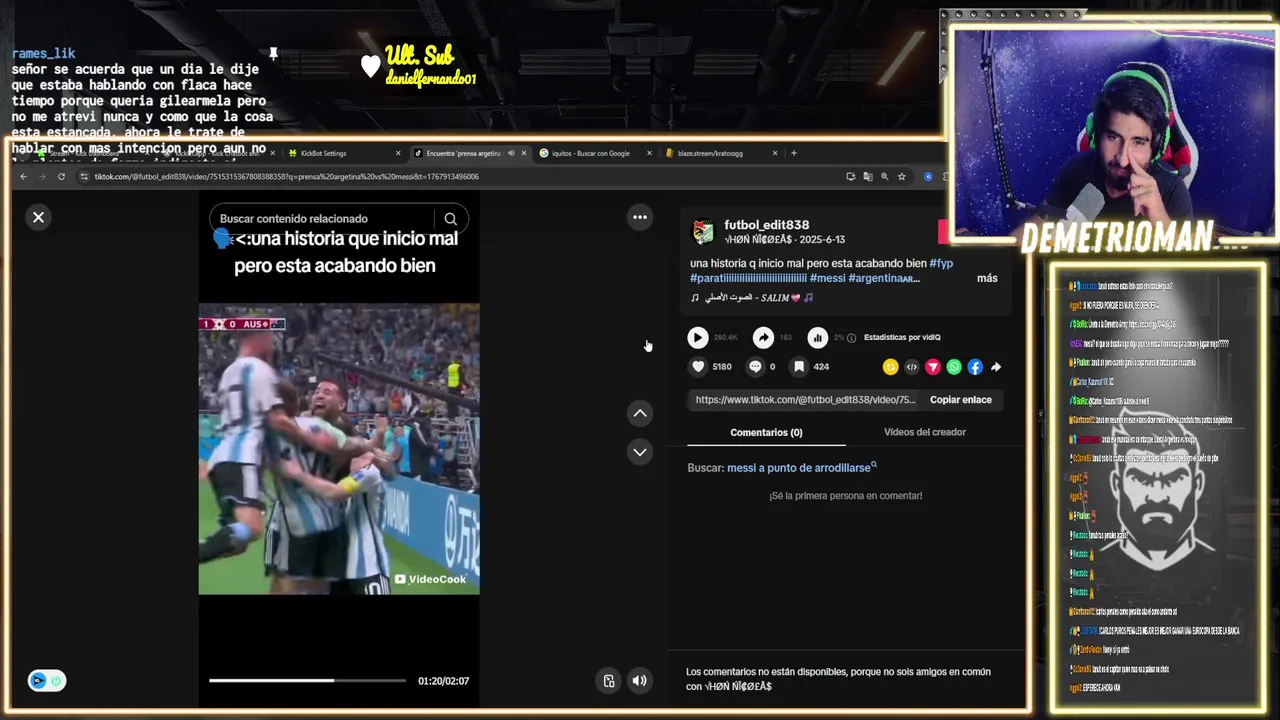Viewport: 1280px width, 720px height.
Task: Click the futbol_edit838 avatar picture
Action: [704, 232]
